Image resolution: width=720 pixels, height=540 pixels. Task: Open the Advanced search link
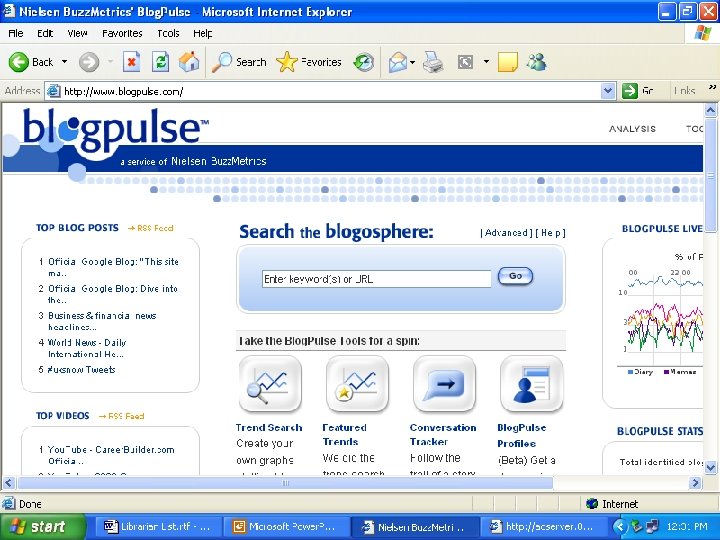506,233
